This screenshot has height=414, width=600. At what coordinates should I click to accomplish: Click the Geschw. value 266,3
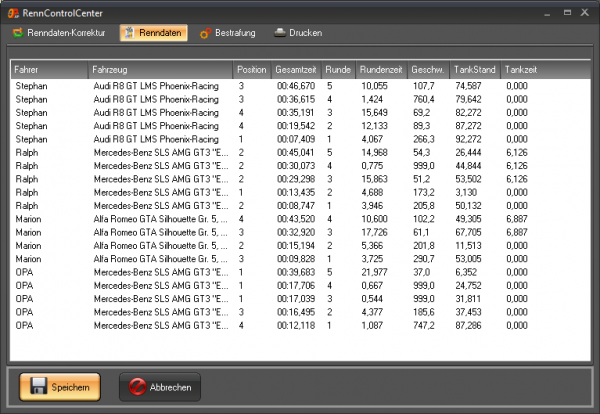coord(424,139)
